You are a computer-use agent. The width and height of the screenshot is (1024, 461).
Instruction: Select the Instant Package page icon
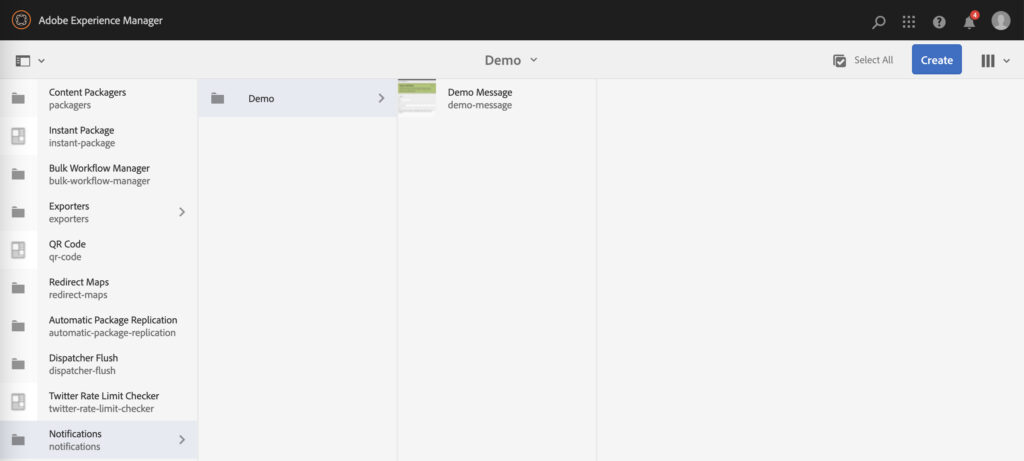tap(18, 136)
